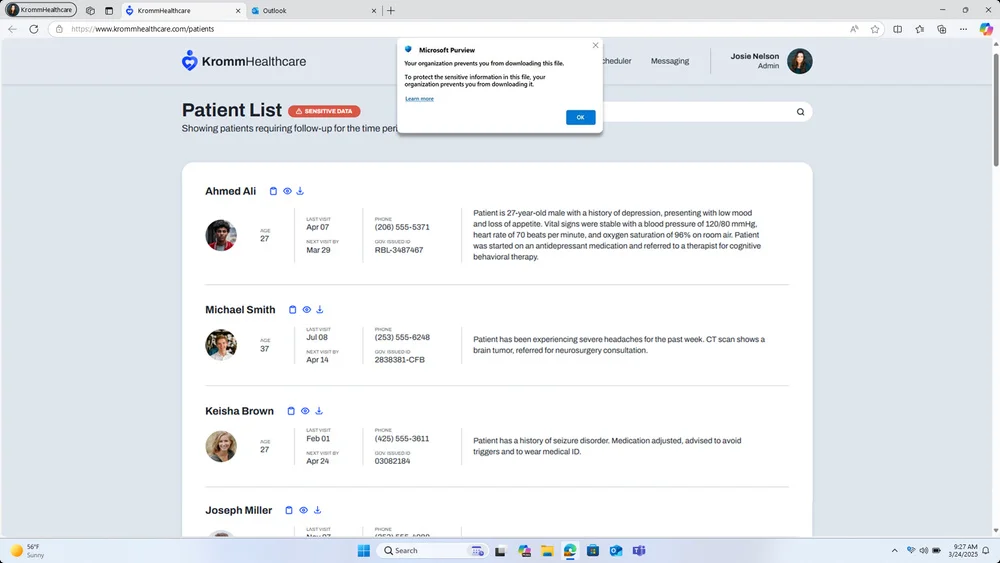Open the Learn more link in dialog
Viewport: 1000px width, 563px height.
(420, 99)
